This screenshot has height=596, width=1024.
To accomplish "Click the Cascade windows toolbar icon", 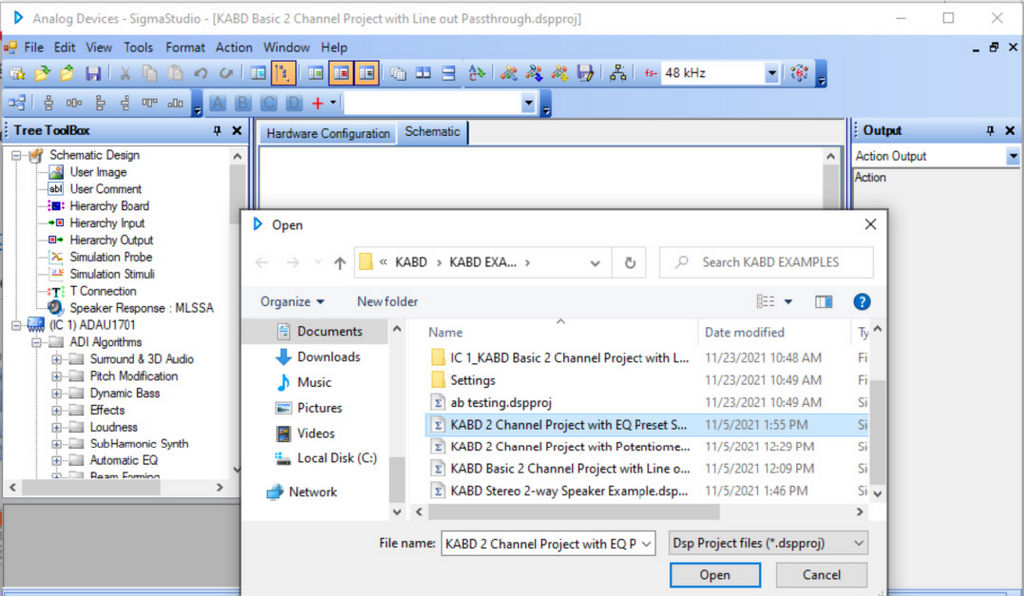I will (x=398, y=73).
